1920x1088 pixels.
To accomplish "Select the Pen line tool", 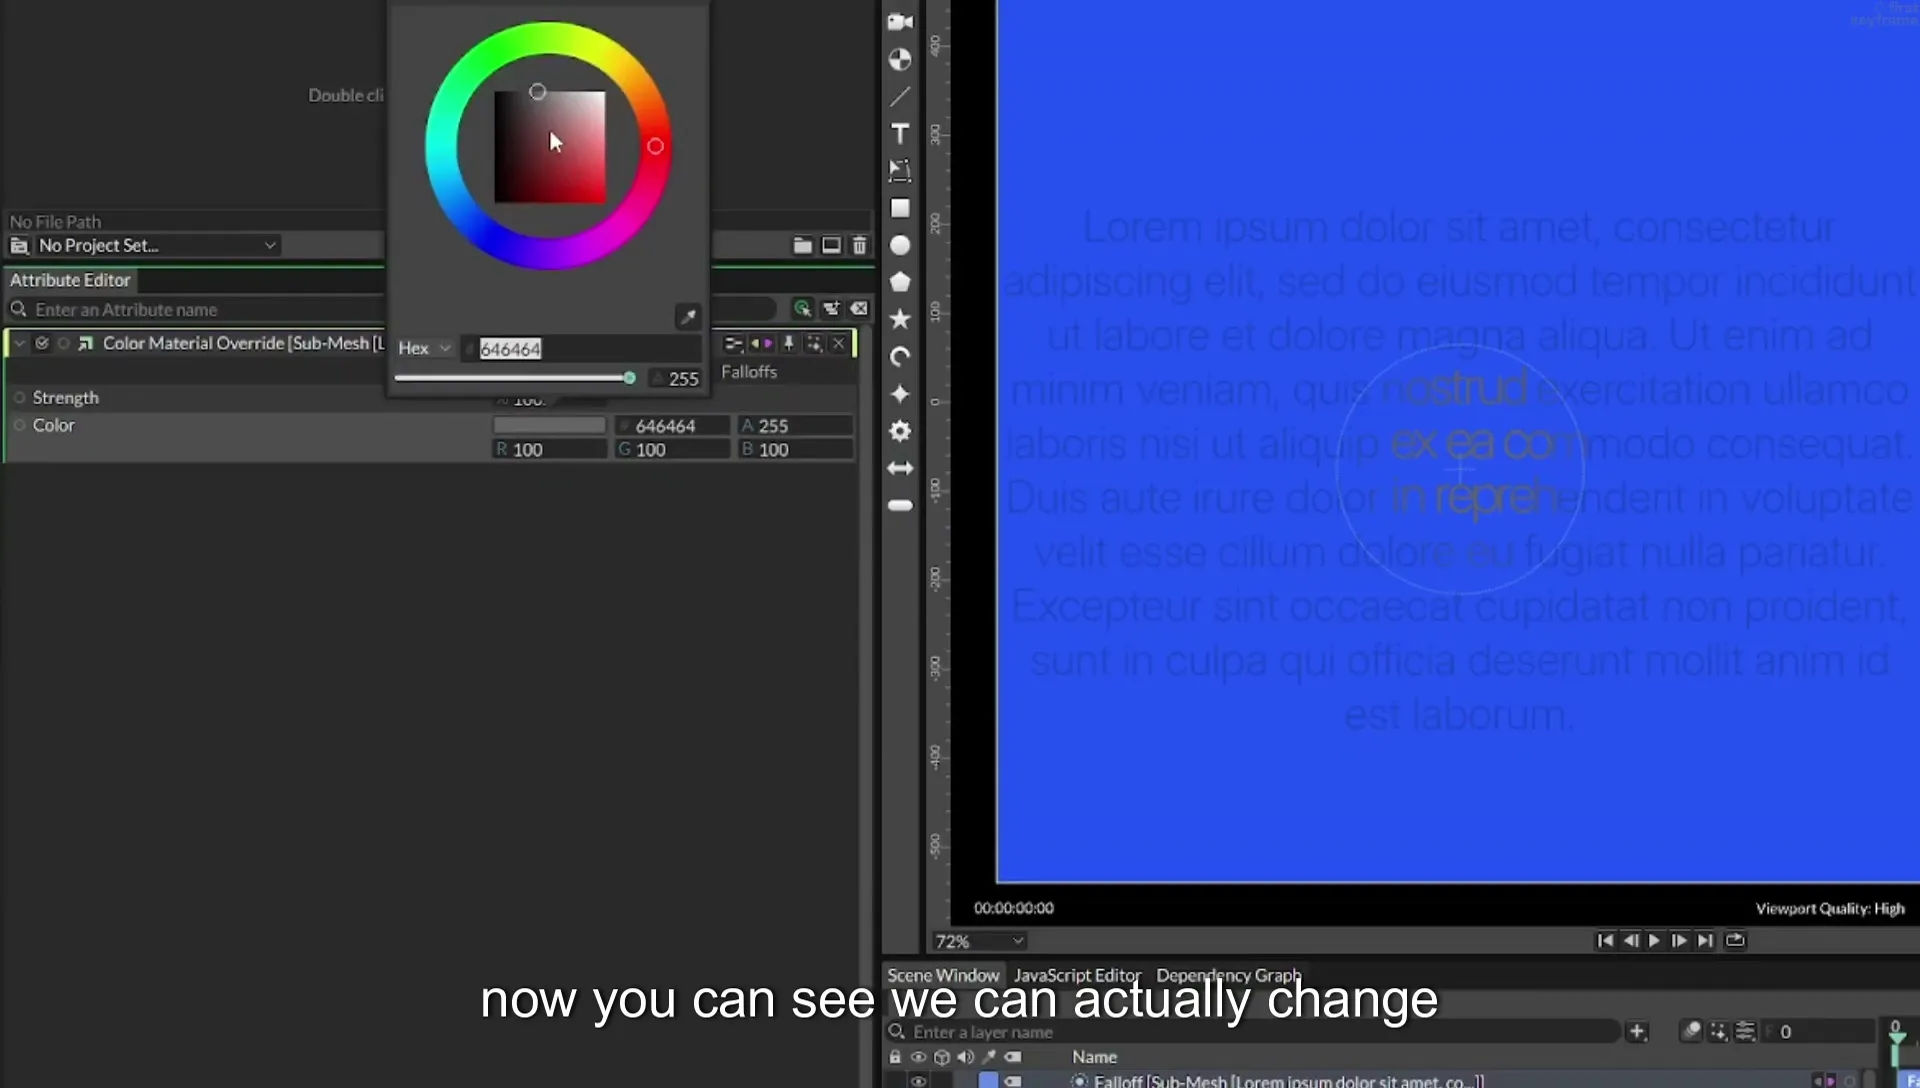I will point(900,97).
